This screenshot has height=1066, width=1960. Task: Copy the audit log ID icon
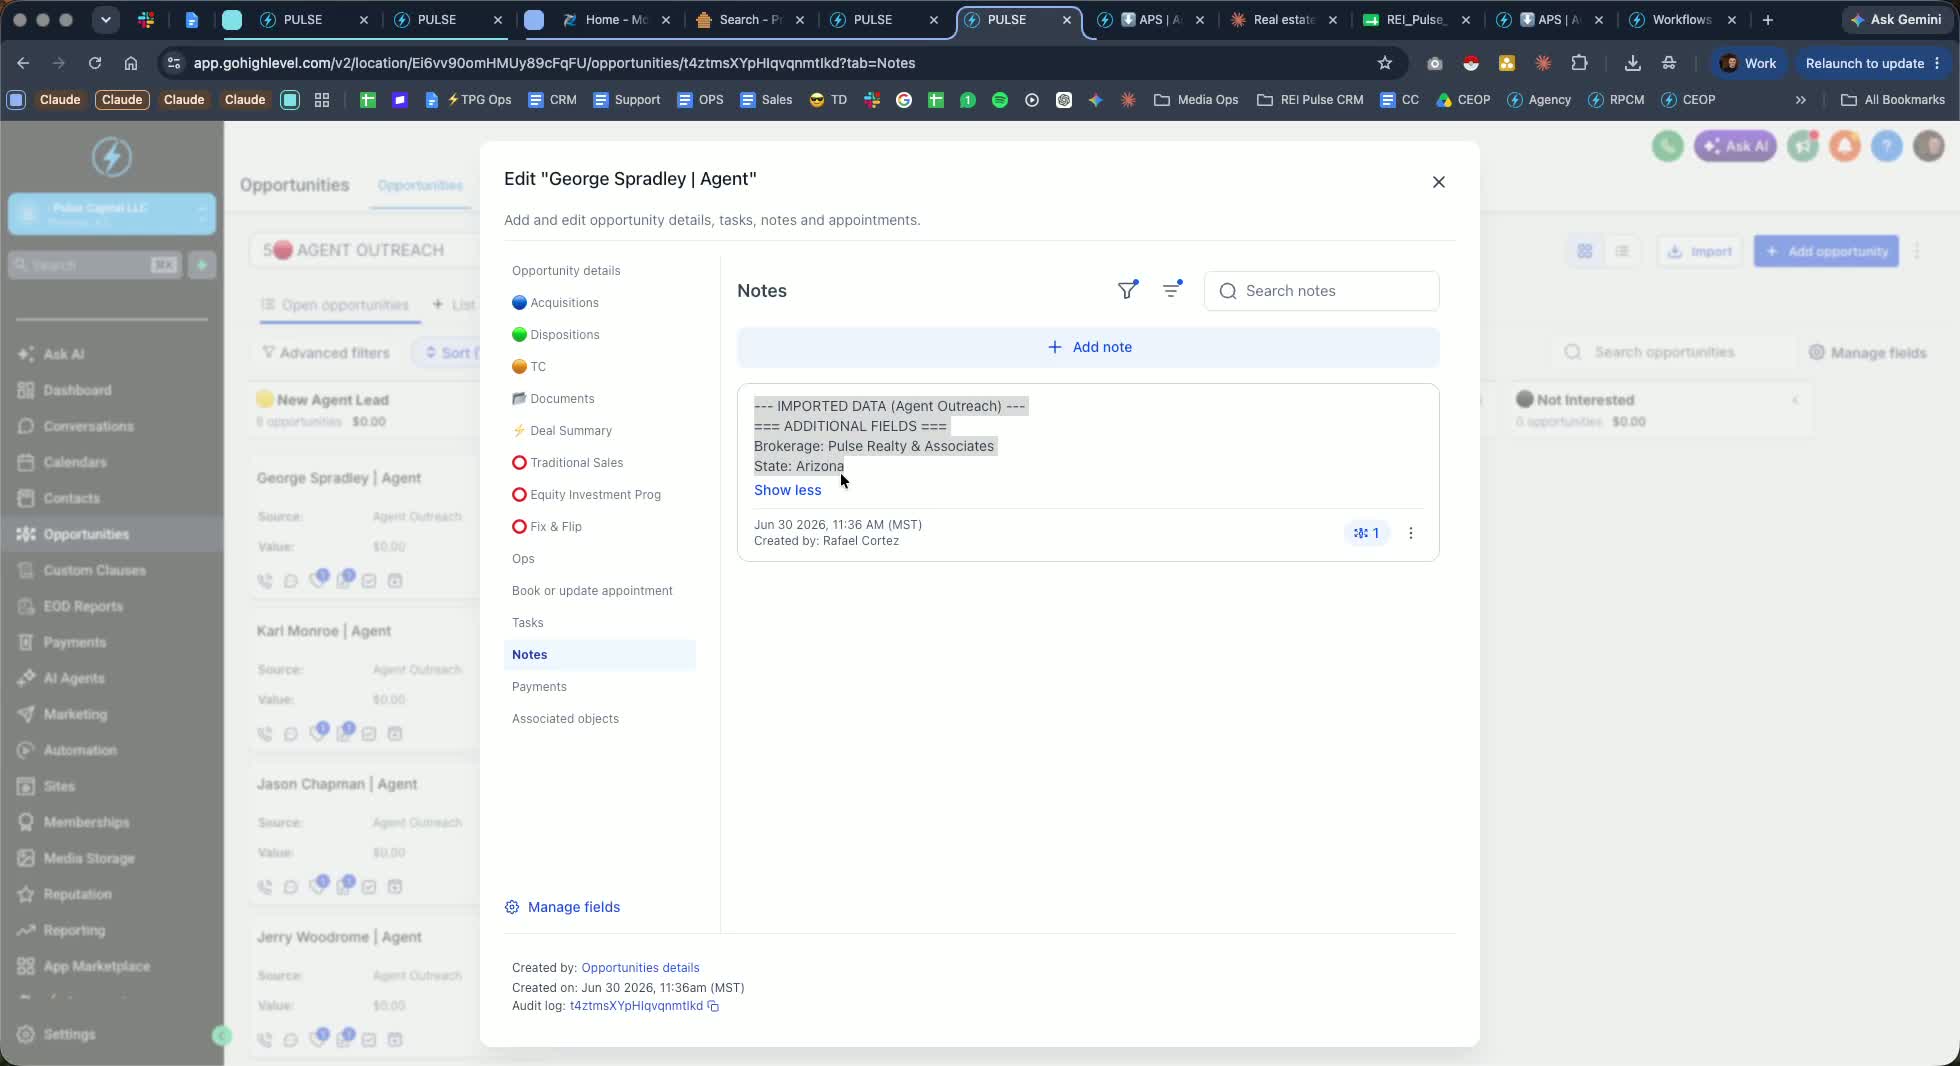click(713, 1006)
